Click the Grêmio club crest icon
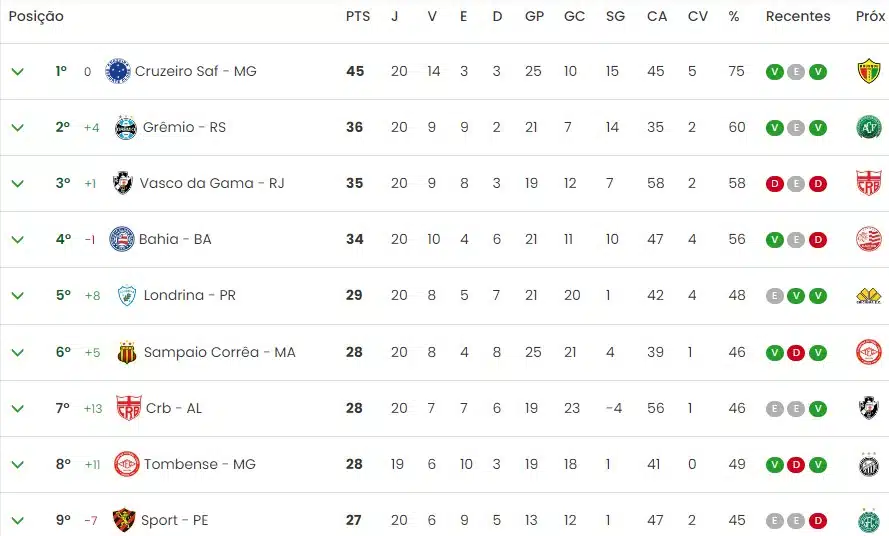The image size is (889, 536). tap(126, 127)
